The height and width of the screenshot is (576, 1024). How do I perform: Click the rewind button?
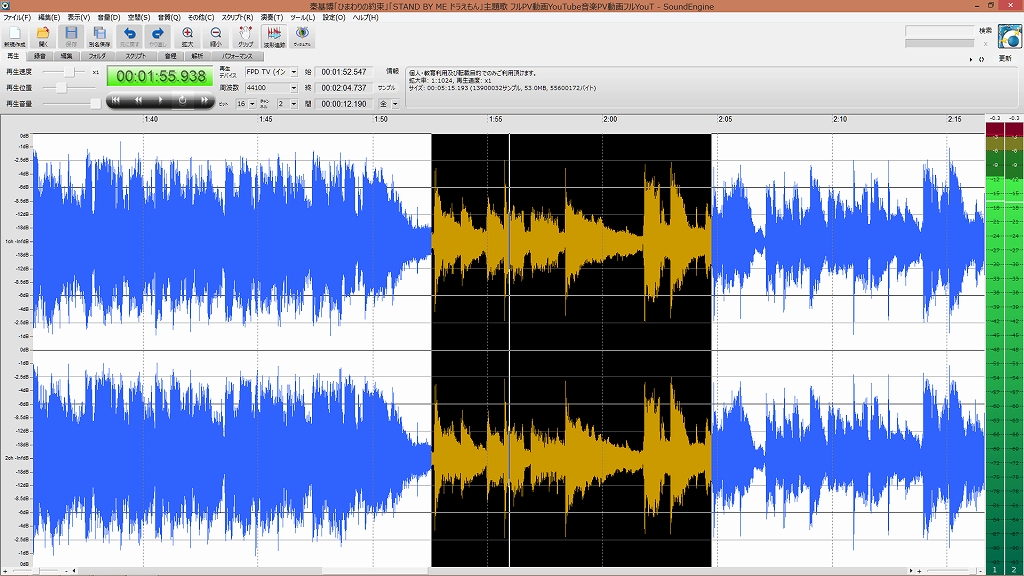click(x=138, y=100)
